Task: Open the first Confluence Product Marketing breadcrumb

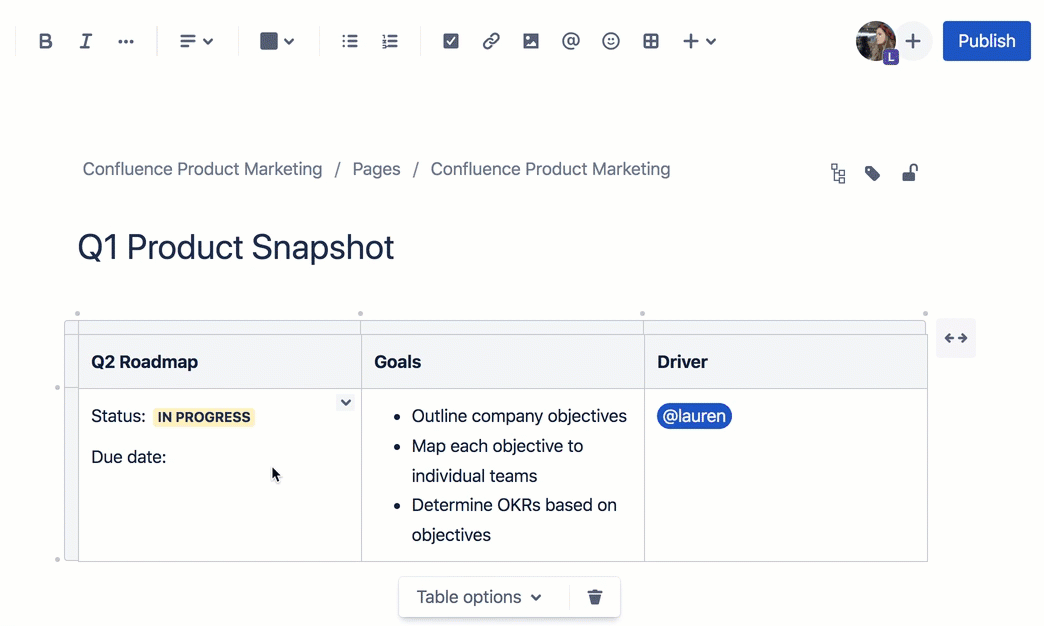Action: coord(202,169)
